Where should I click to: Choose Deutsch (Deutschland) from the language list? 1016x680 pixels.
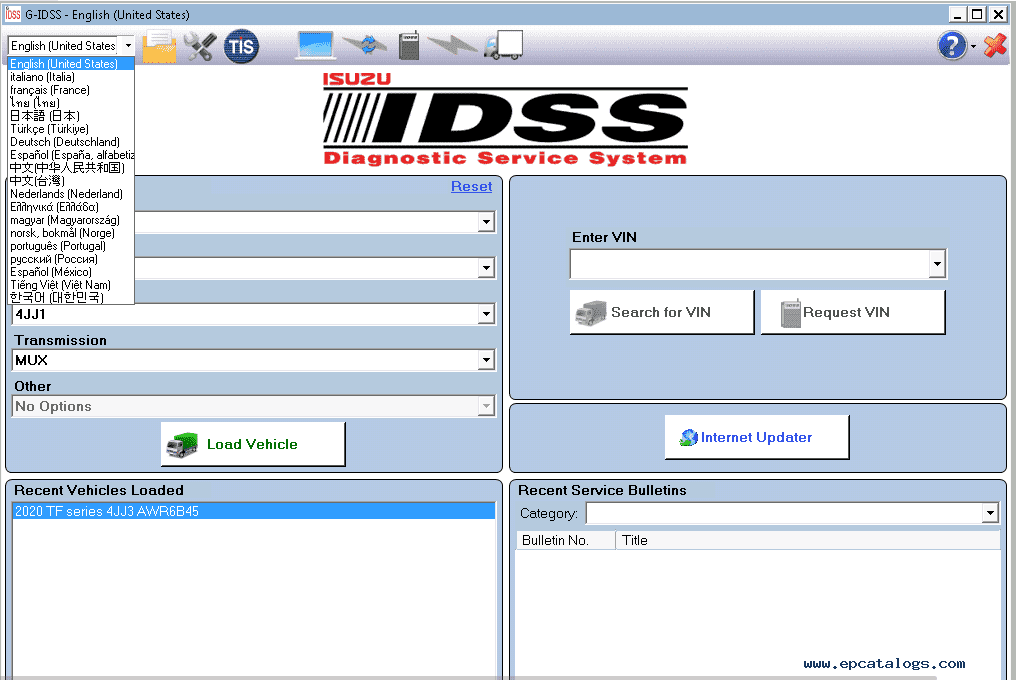65,142
